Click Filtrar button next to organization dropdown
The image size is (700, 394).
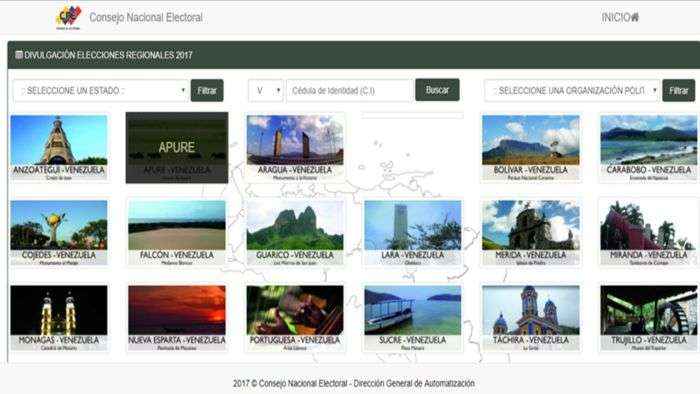click(679, 91)
